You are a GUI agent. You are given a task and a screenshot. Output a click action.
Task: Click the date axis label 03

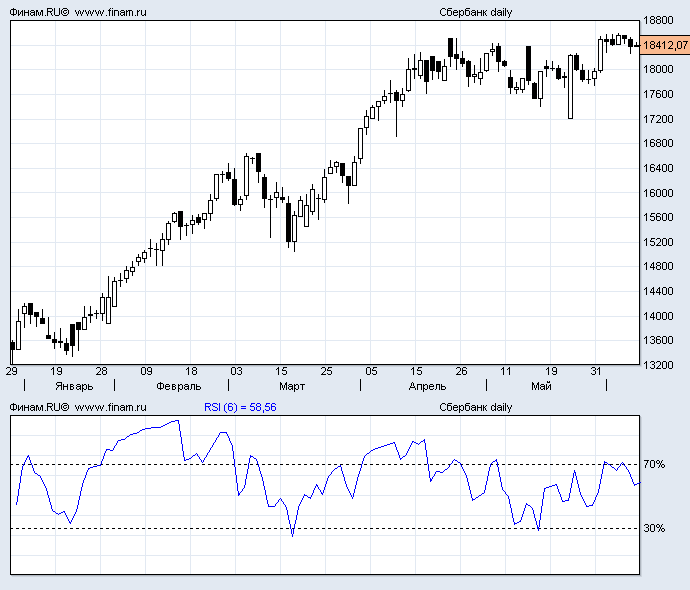pos(236,371)
